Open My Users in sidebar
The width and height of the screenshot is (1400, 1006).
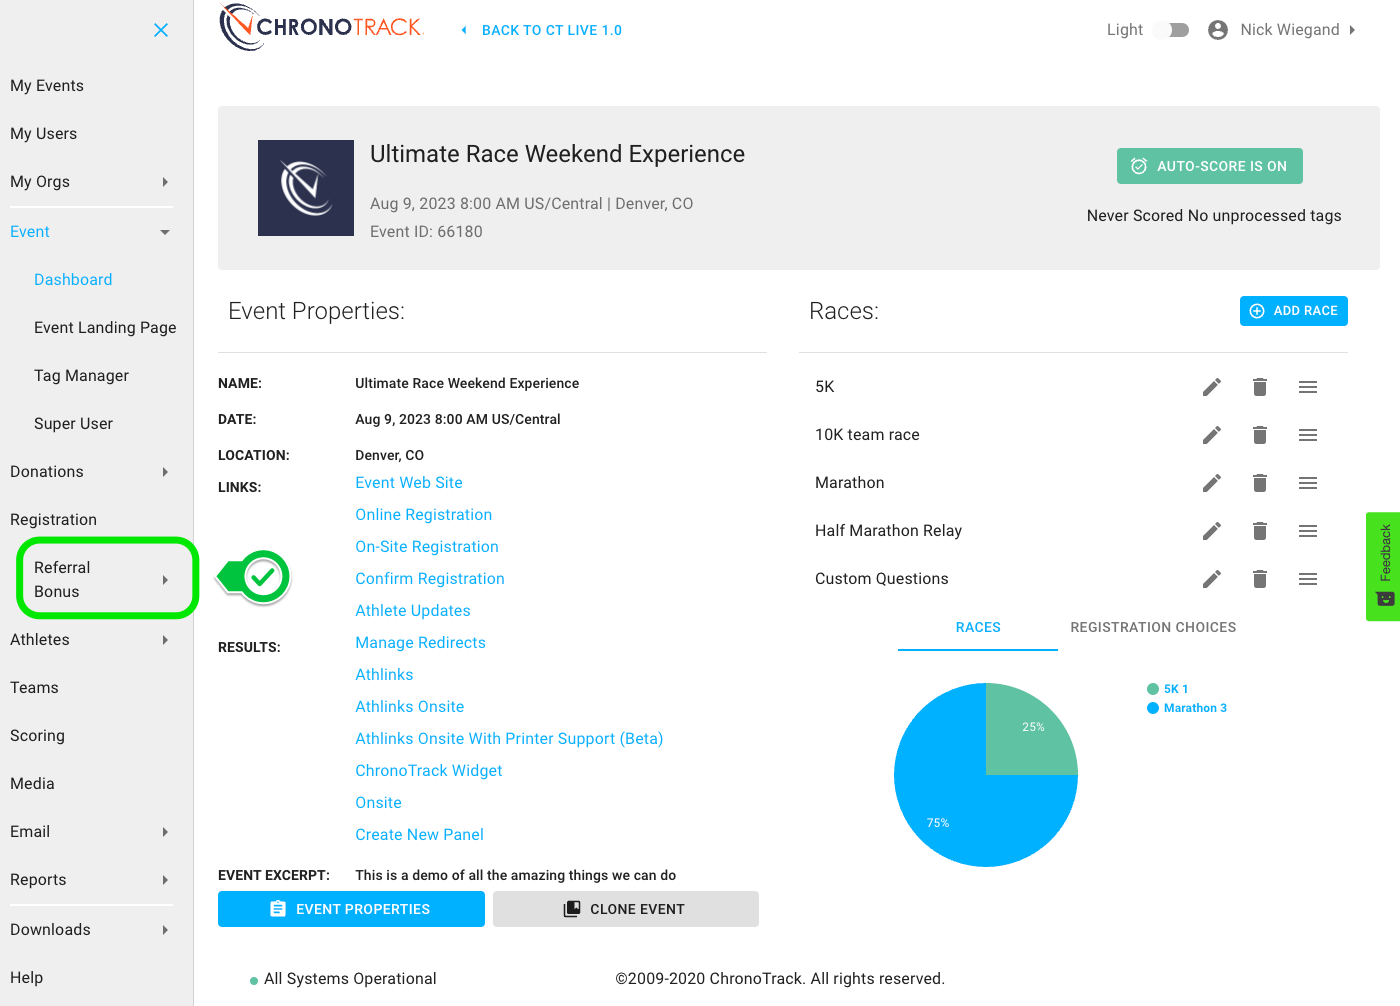click(44, 134)
